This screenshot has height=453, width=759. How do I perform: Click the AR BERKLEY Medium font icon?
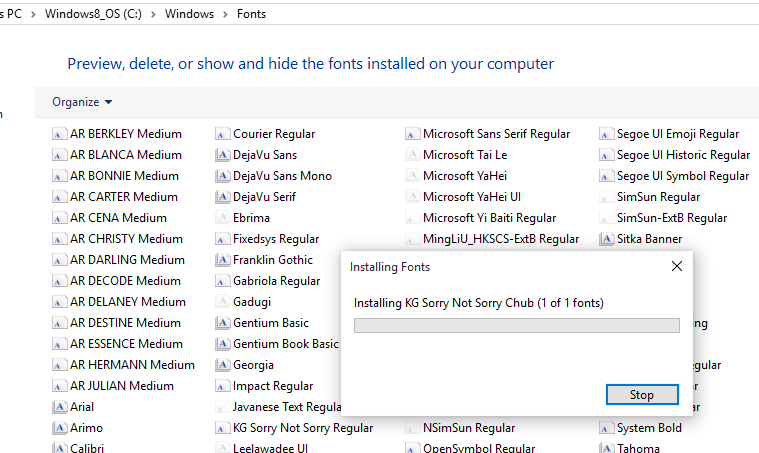pyautogui.click(x=59, y=134)
